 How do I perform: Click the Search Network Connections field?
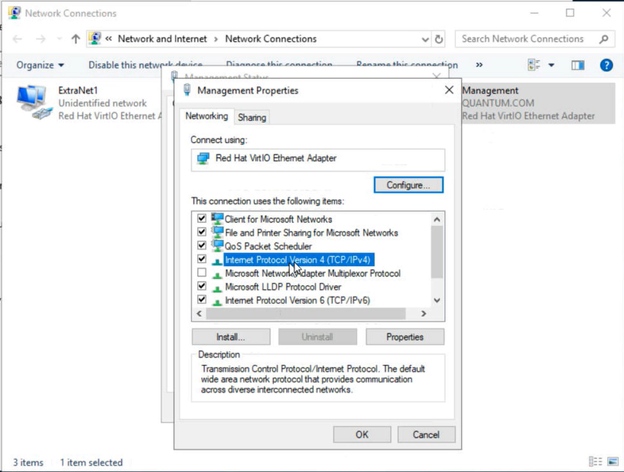coord(533,39)
